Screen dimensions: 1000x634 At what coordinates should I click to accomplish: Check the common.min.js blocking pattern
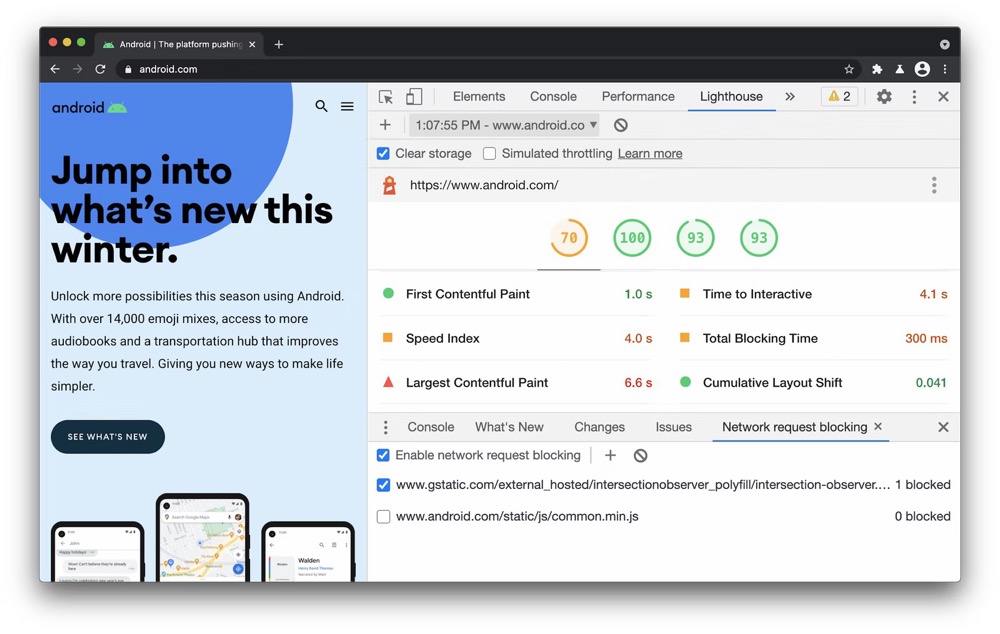coord(383,516)
